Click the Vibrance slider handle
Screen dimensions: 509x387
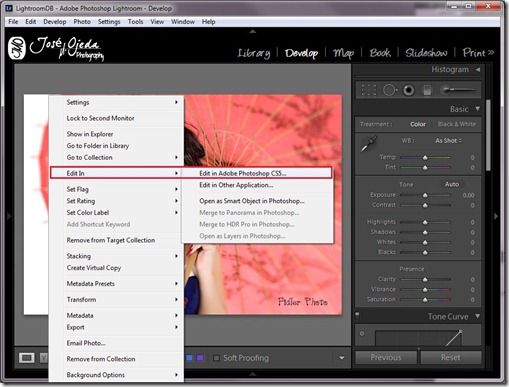(x=425, y=290)
